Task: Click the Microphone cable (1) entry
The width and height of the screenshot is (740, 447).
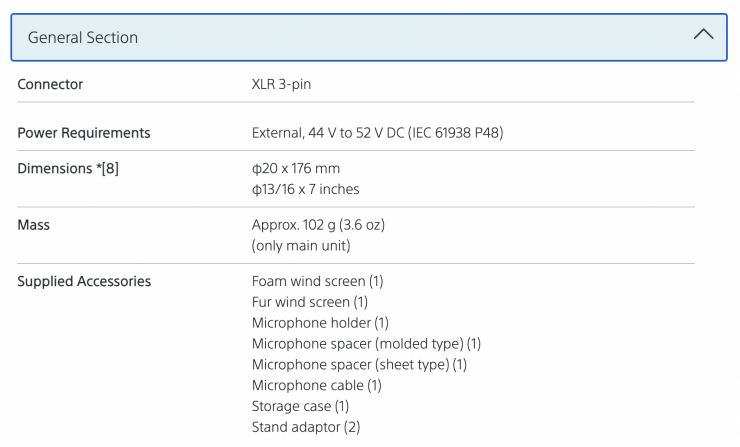Action: click(x=317, y=386)
